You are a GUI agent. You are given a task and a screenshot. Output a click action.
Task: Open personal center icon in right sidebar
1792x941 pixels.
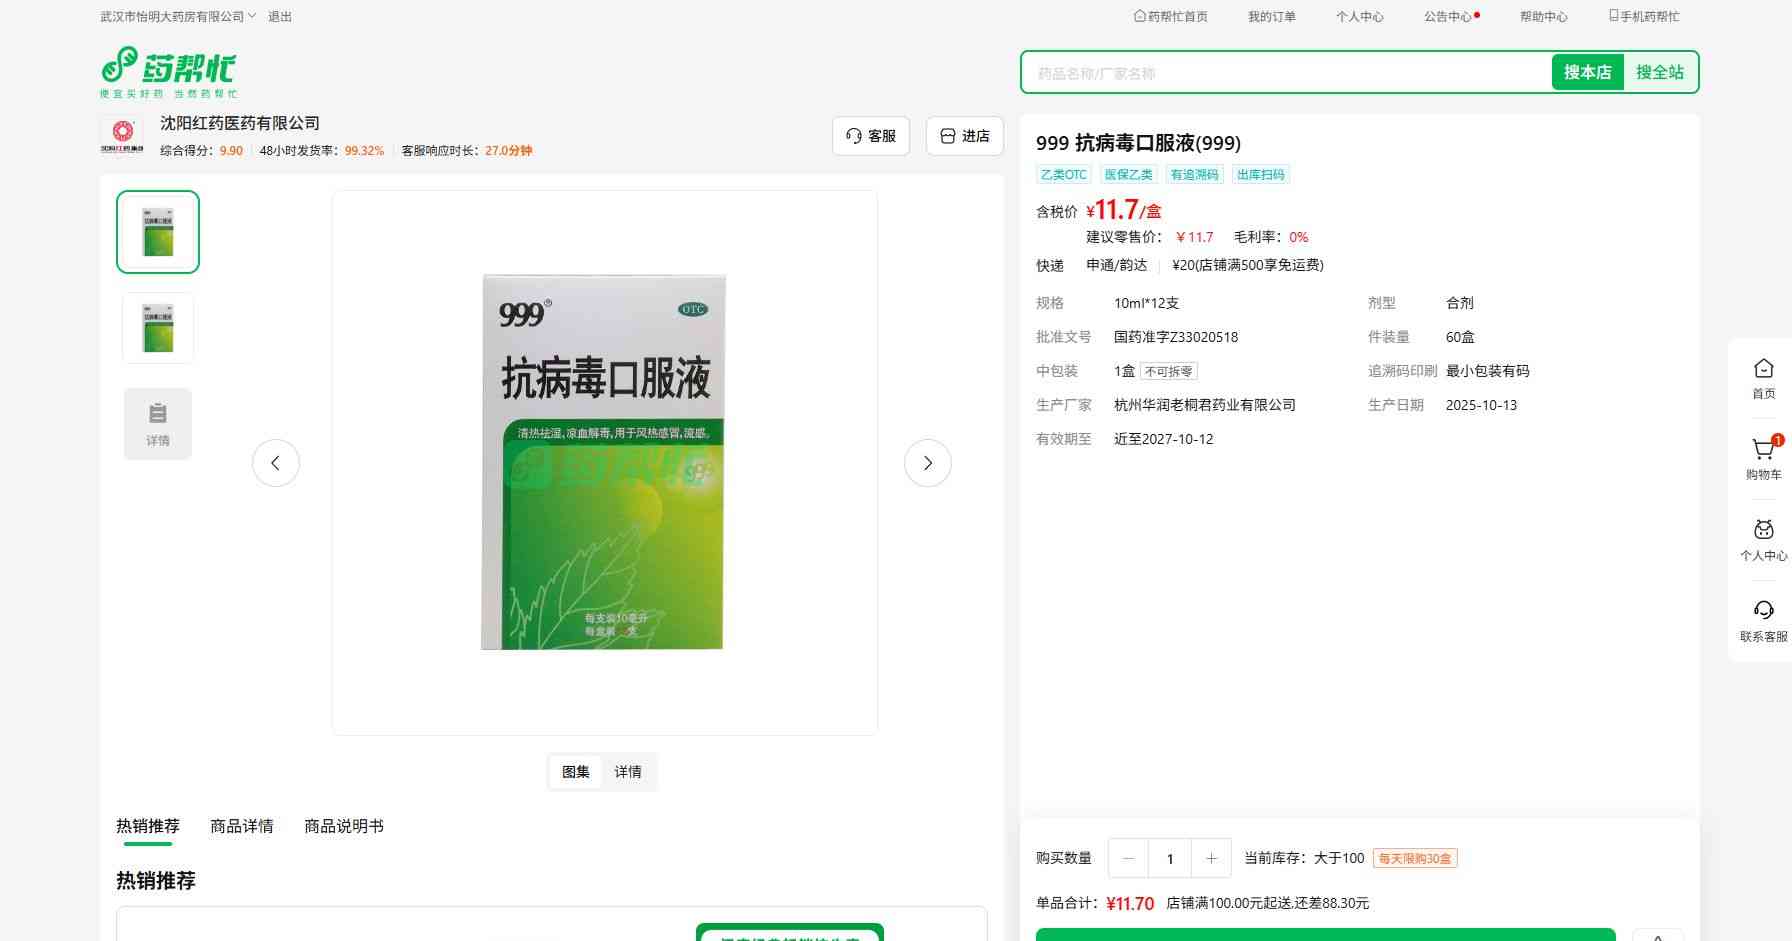pos(1763,531)
